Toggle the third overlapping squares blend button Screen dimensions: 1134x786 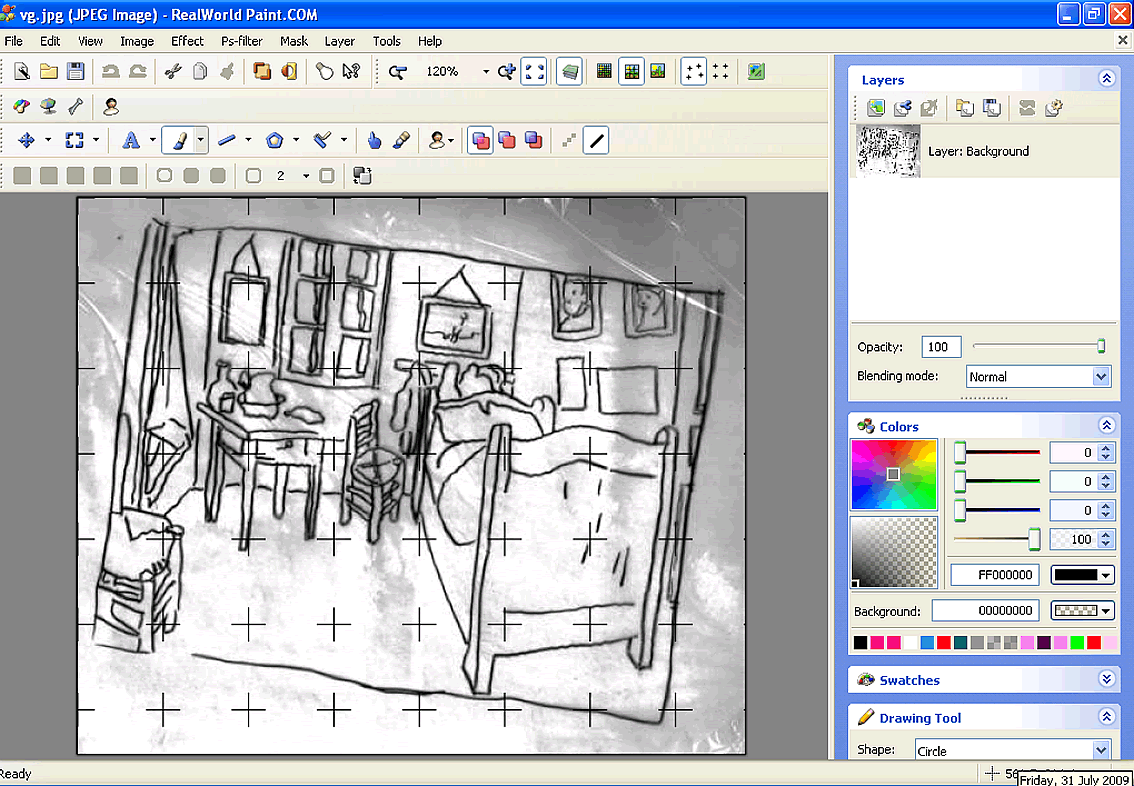534,140
